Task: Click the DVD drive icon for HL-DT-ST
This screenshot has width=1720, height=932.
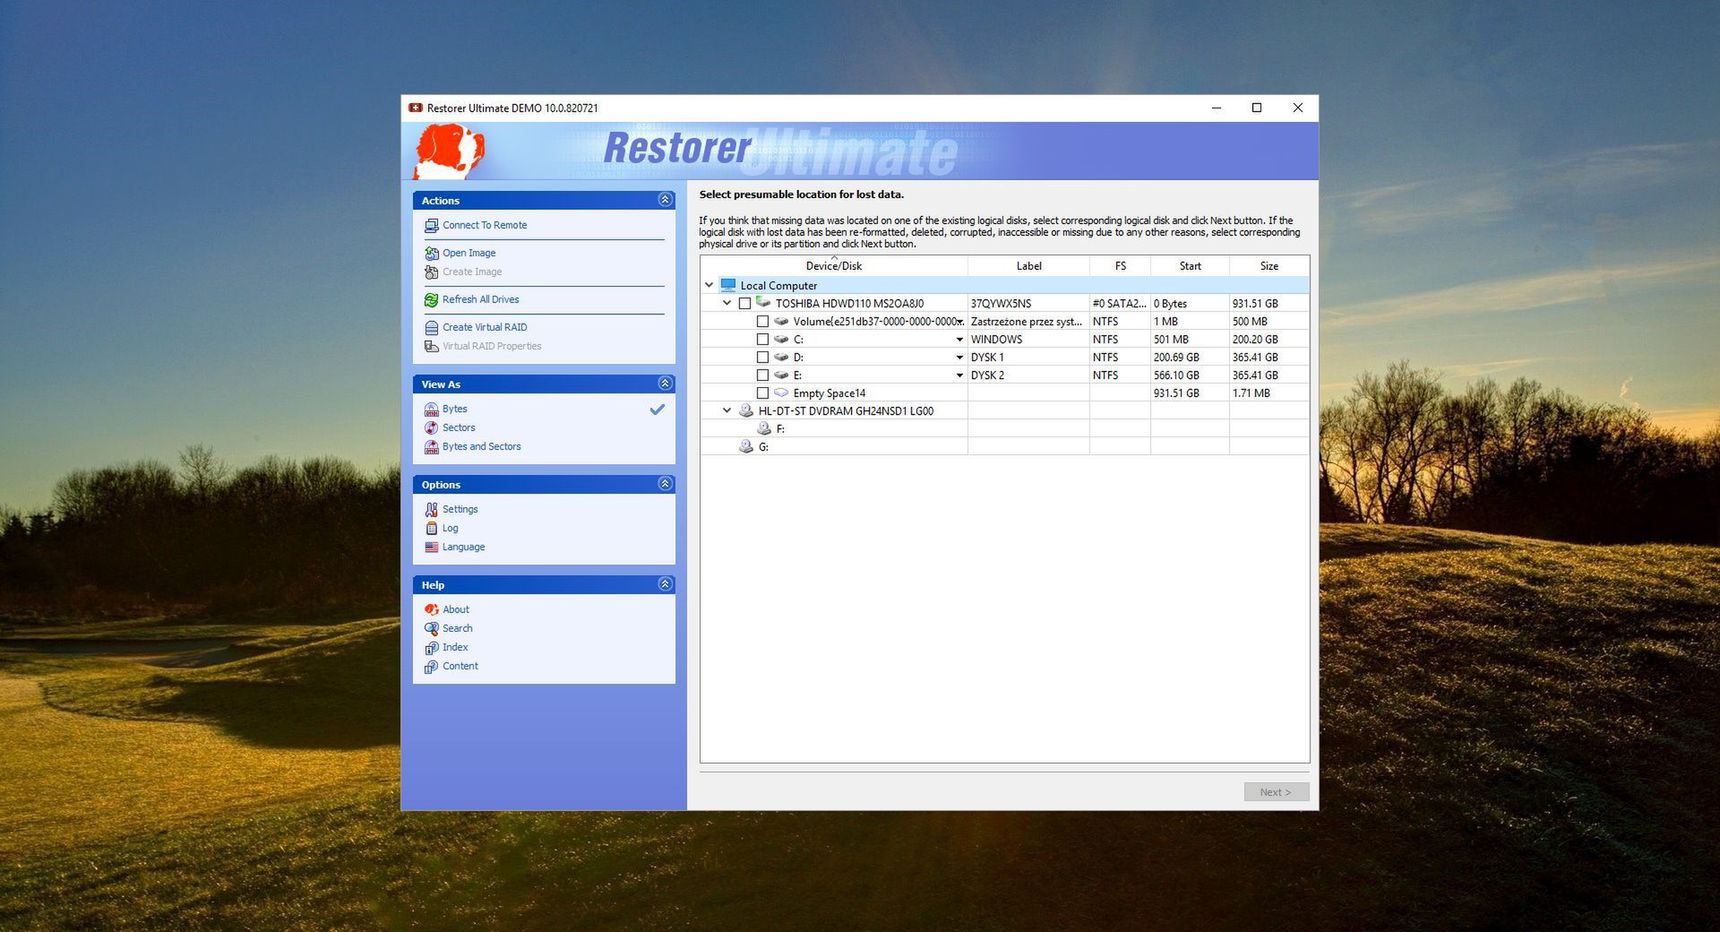Action: coord(746,411)
